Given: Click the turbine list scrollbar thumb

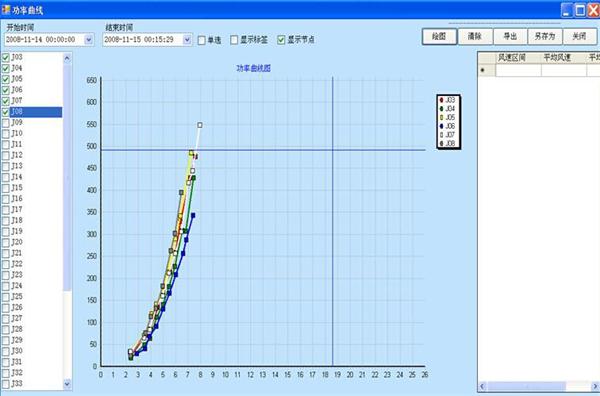Looking at the screenshot, I should (x=67, y=177).
